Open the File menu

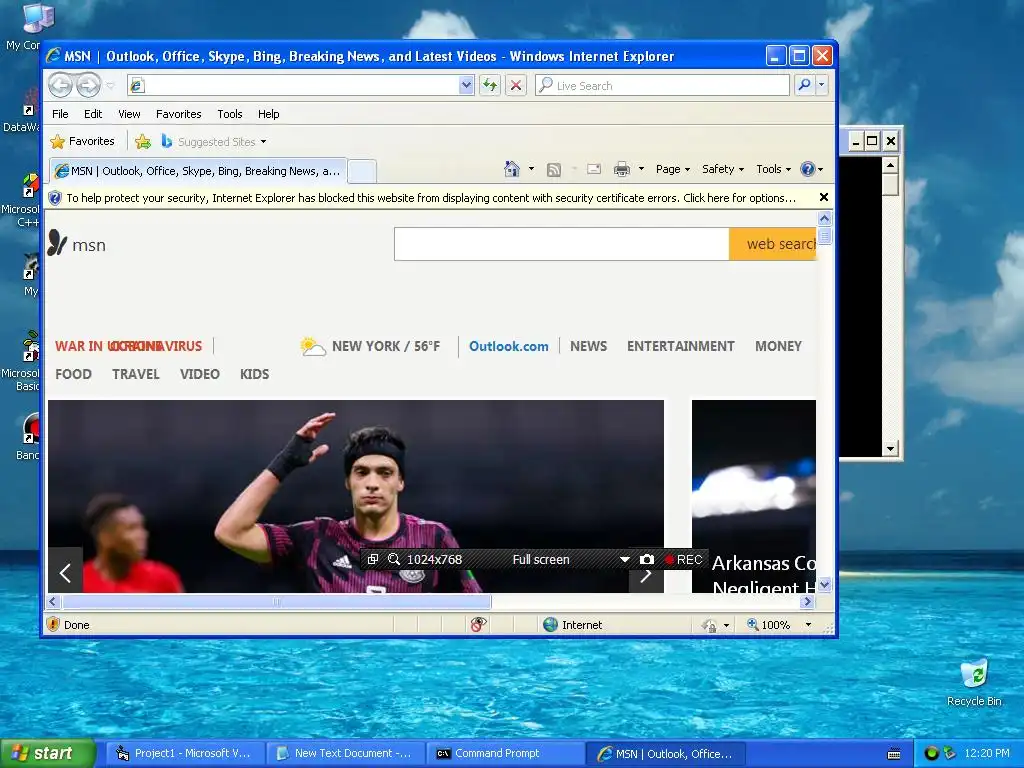coord(60,114)
